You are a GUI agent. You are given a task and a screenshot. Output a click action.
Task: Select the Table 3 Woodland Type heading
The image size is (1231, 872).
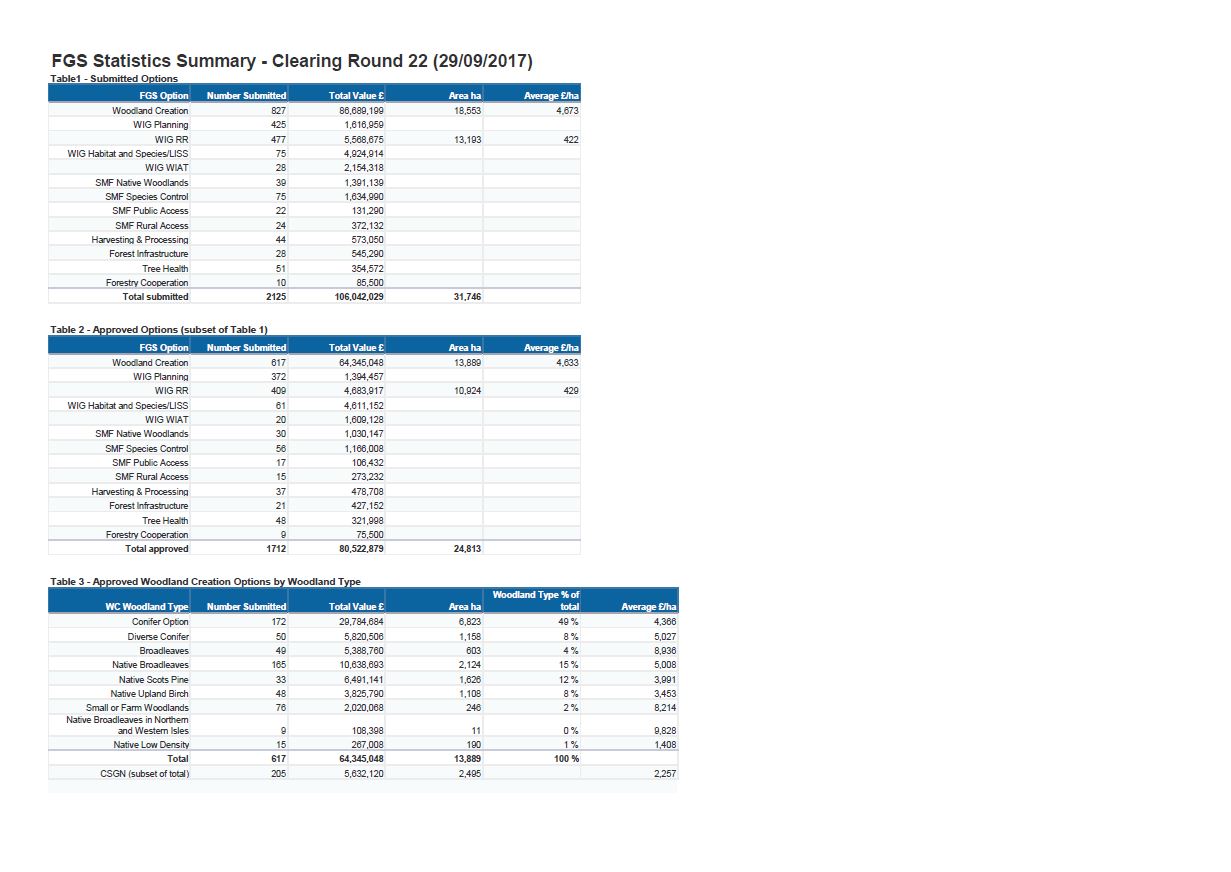205,581
